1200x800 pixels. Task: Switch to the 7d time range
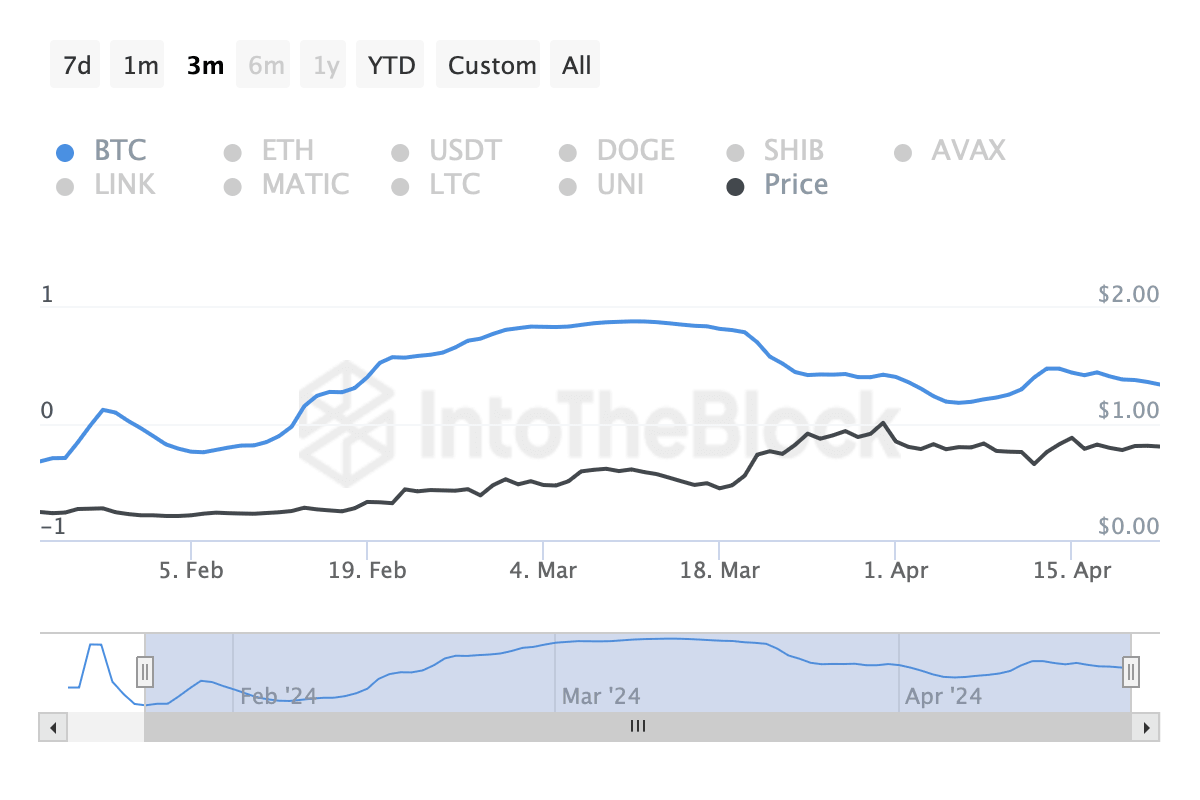(x=75, y=64)
